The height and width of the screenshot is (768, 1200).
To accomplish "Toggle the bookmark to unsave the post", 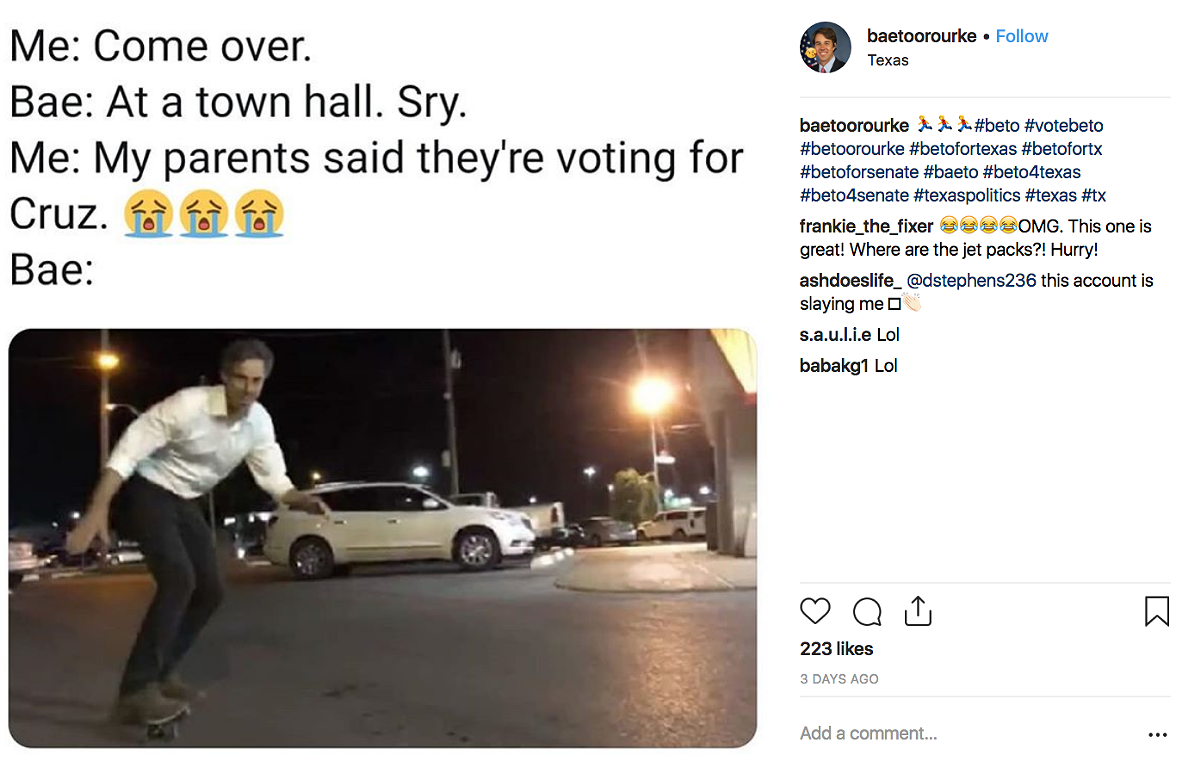I will [x=1156, y=611].
